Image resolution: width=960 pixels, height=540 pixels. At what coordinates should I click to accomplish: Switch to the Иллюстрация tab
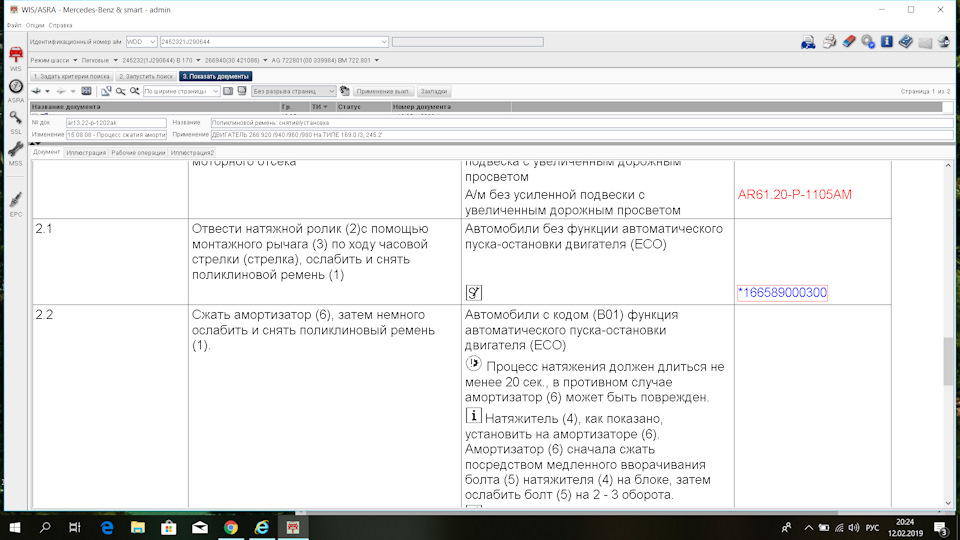[x=86, y=152]
